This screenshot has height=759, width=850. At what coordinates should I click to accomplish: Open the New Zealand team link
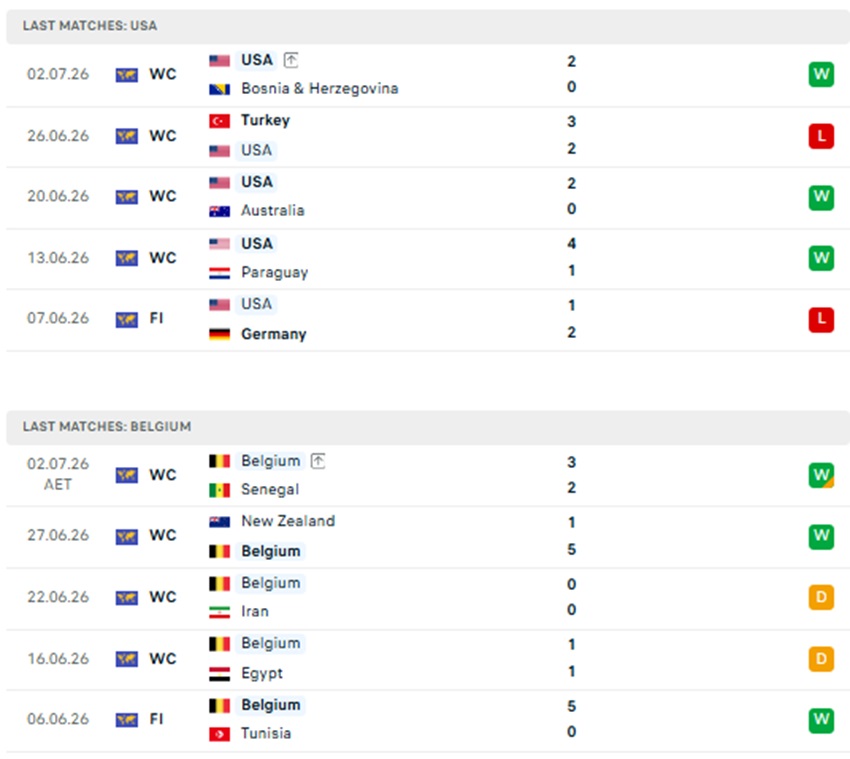coord(288,521)
